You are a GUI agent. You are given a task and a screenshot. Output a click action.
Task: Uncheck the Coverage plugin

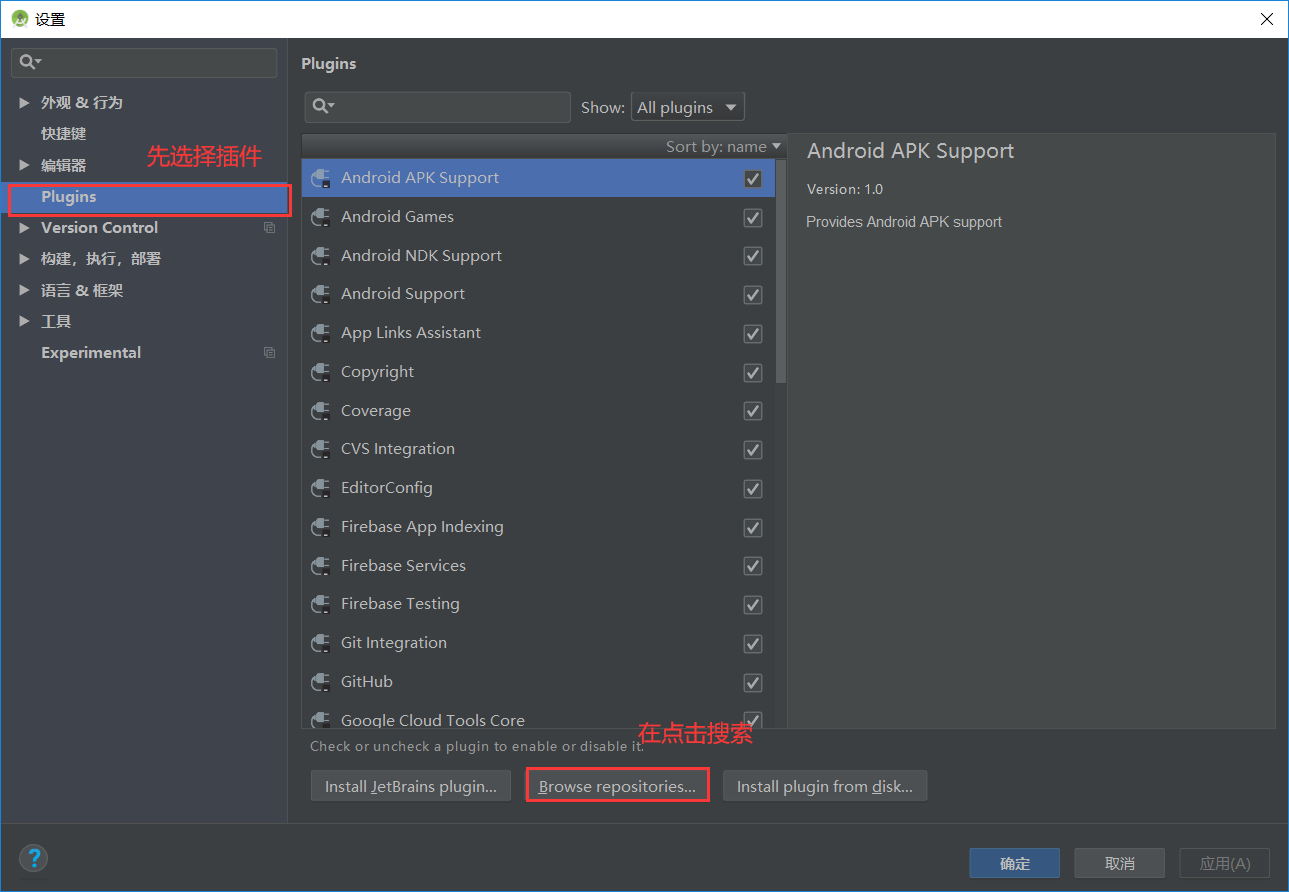[753, 411]
